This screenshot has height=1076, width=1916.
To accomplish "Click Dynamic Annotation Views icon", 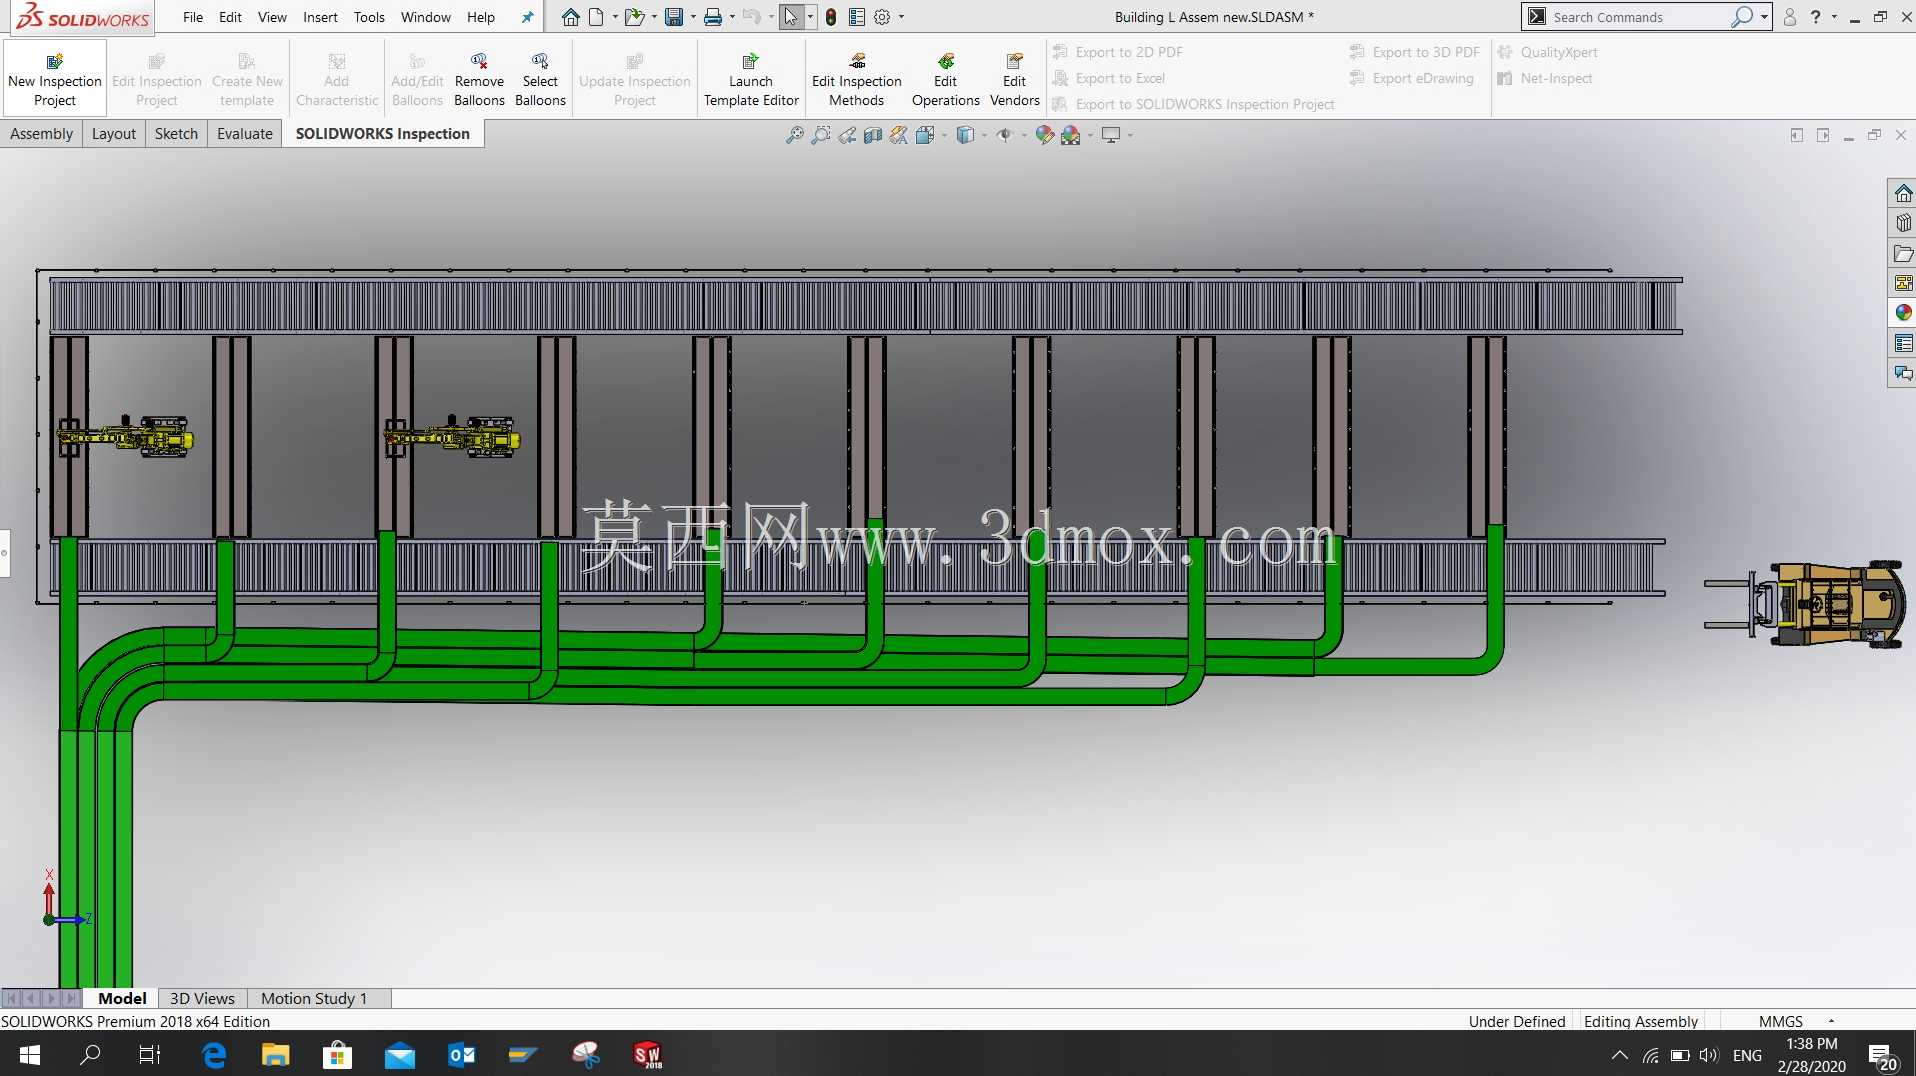I will pos(899,135).
